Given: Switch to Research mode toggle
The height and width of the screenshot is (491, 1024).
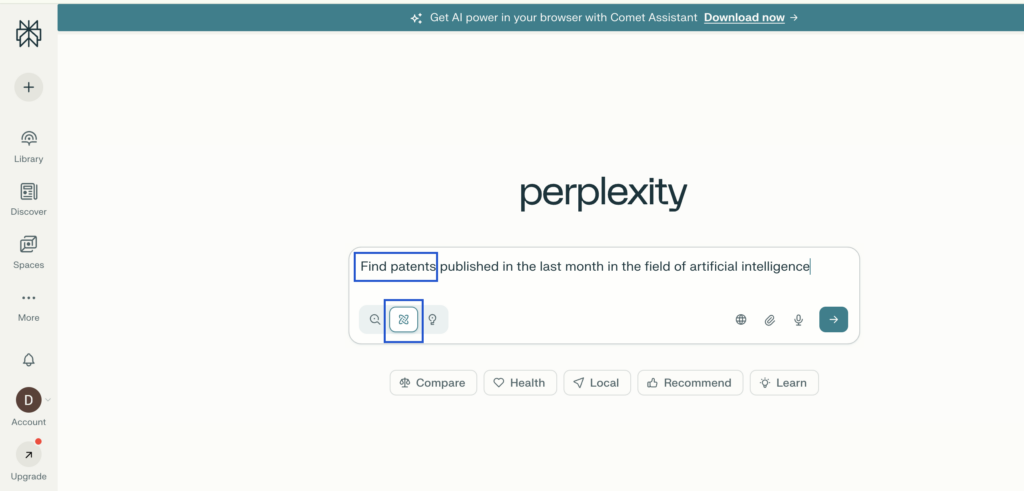Looking at the screenshot, I should pyautogui.click(x=404, y=320).
